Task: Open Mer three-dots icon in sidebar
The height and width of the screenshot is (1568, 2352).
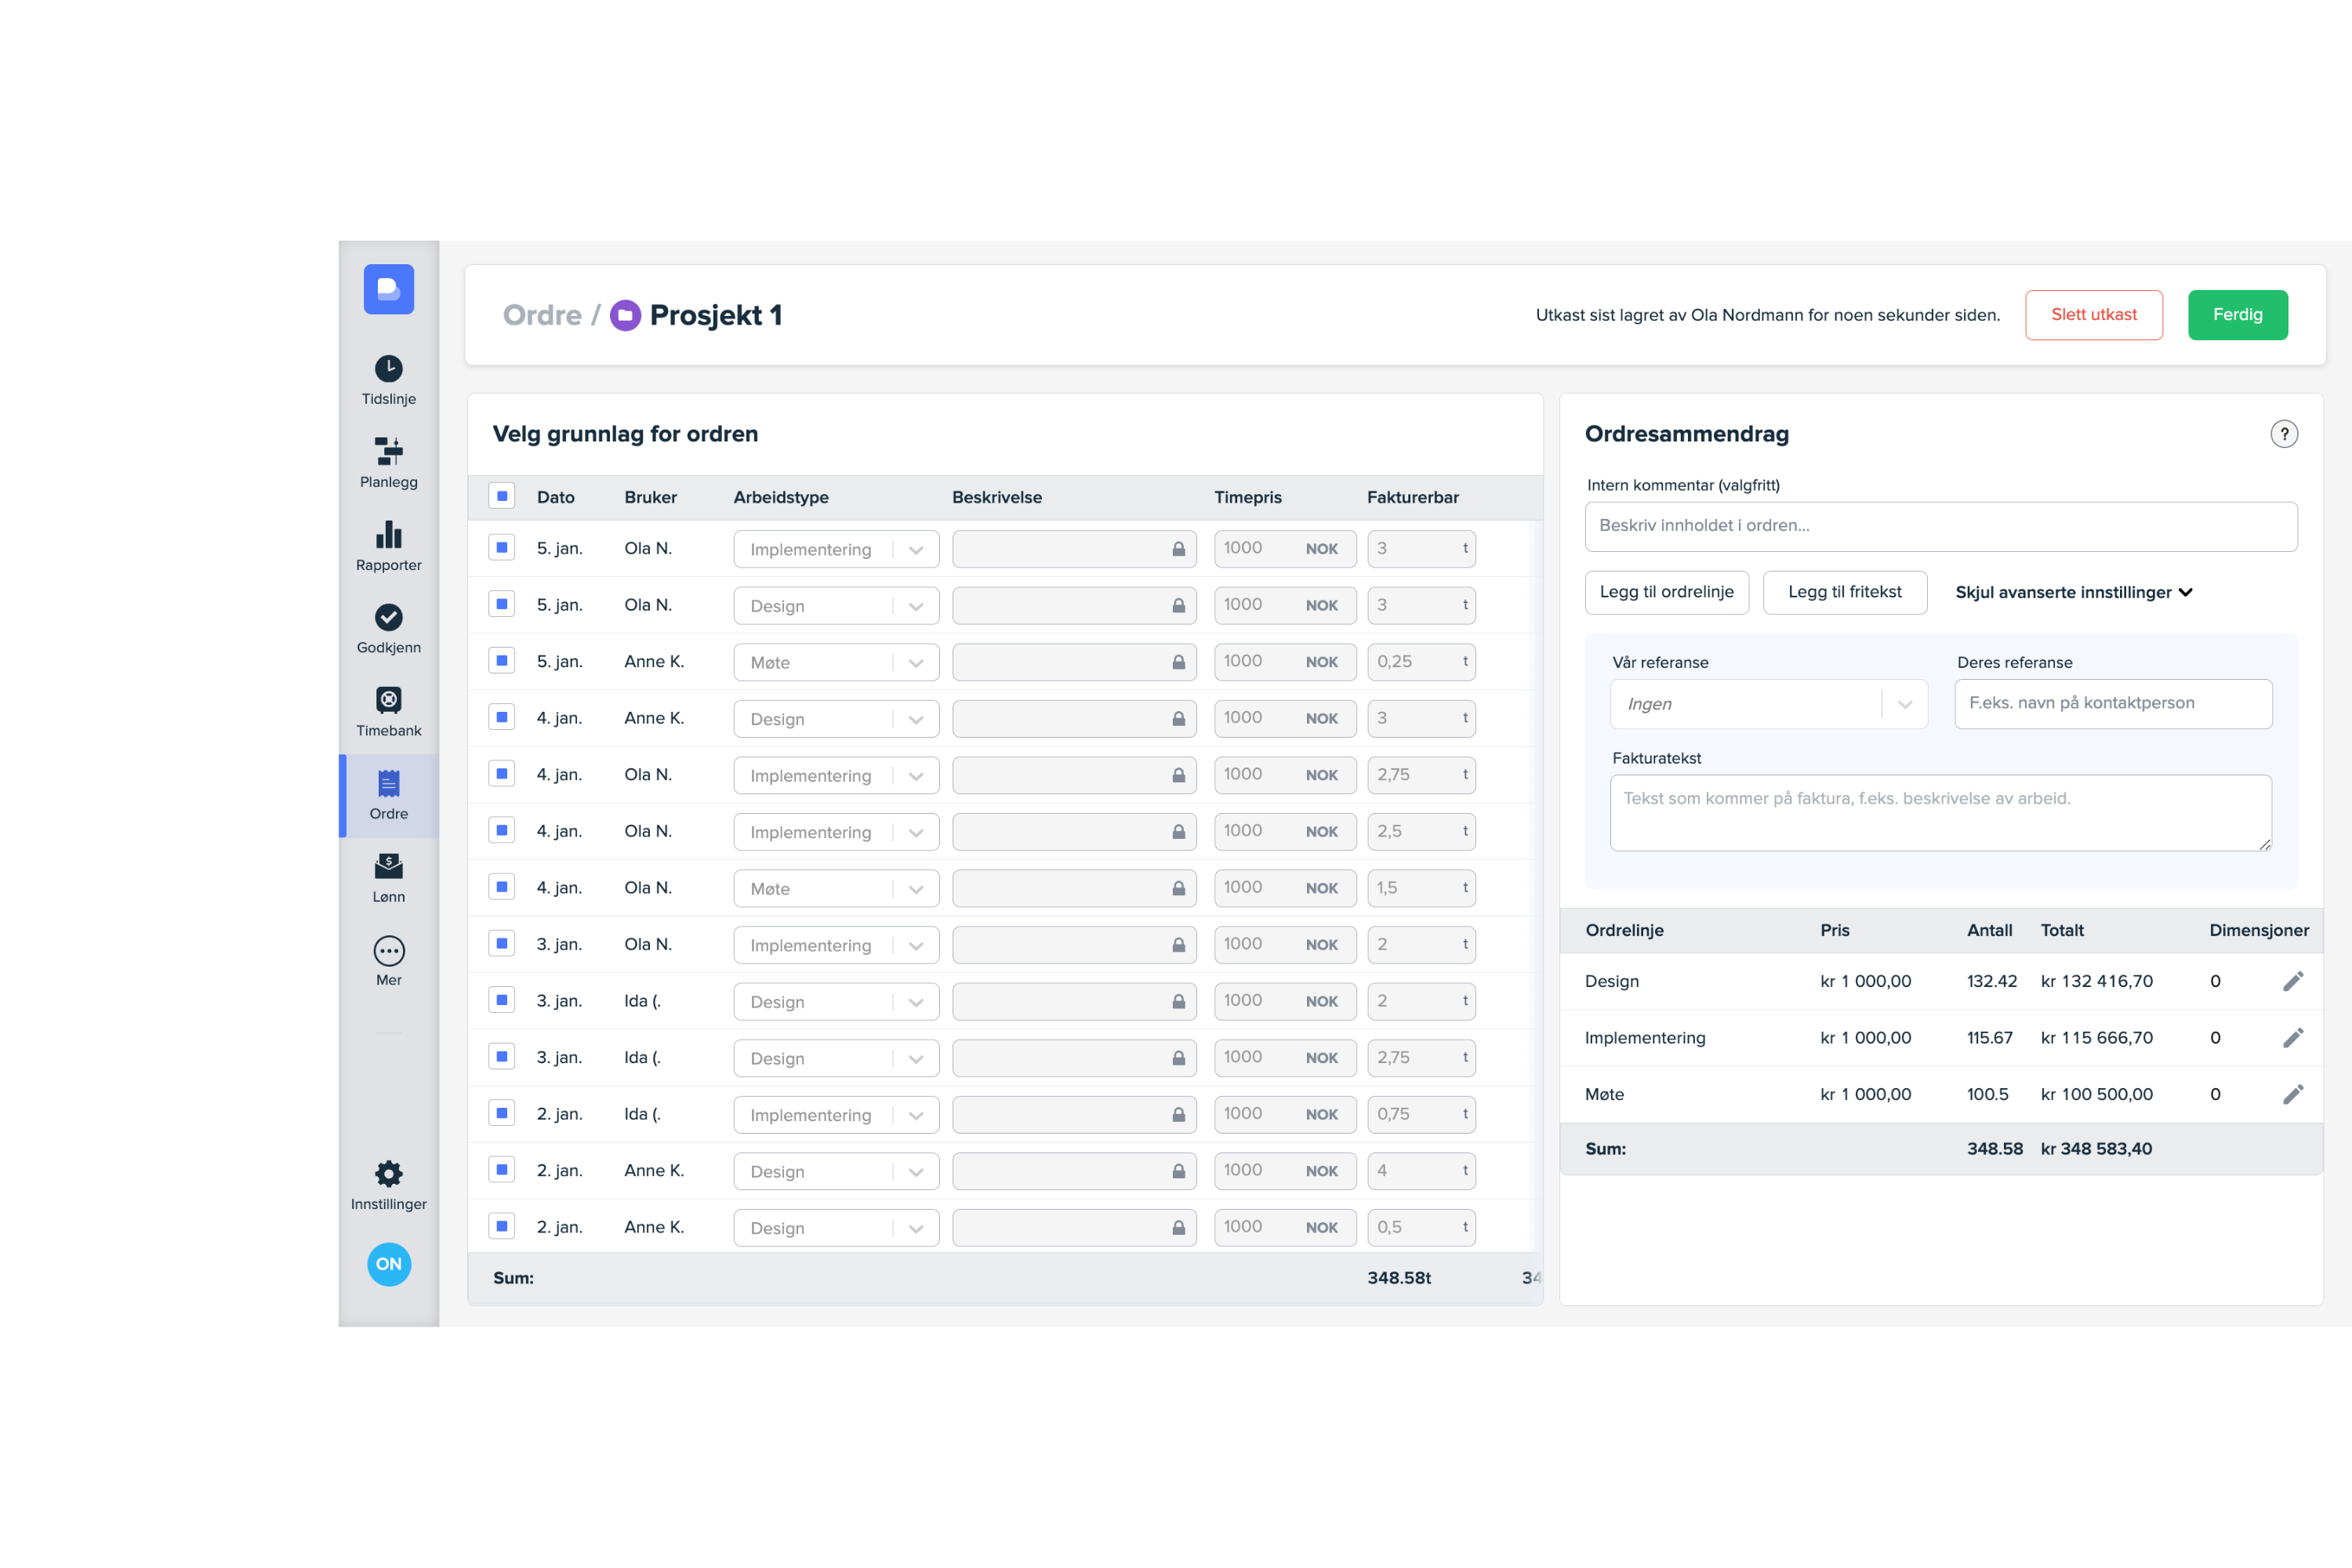Action: click(x=388, y=950)
